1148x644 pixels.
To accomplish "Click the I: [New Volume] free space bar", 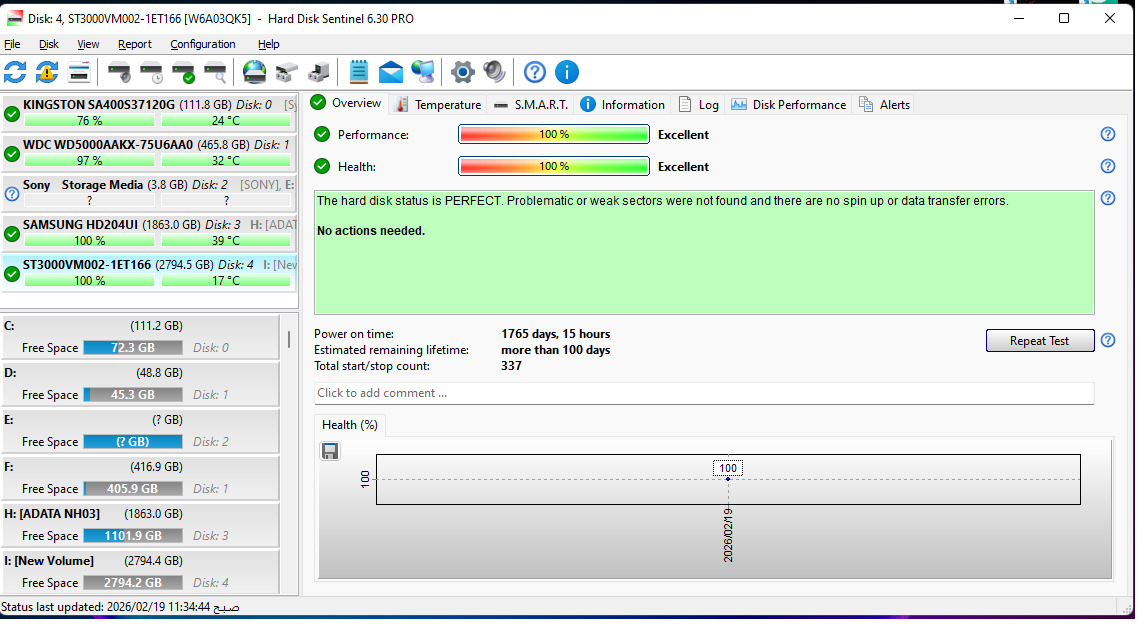I will pos(133,583).
